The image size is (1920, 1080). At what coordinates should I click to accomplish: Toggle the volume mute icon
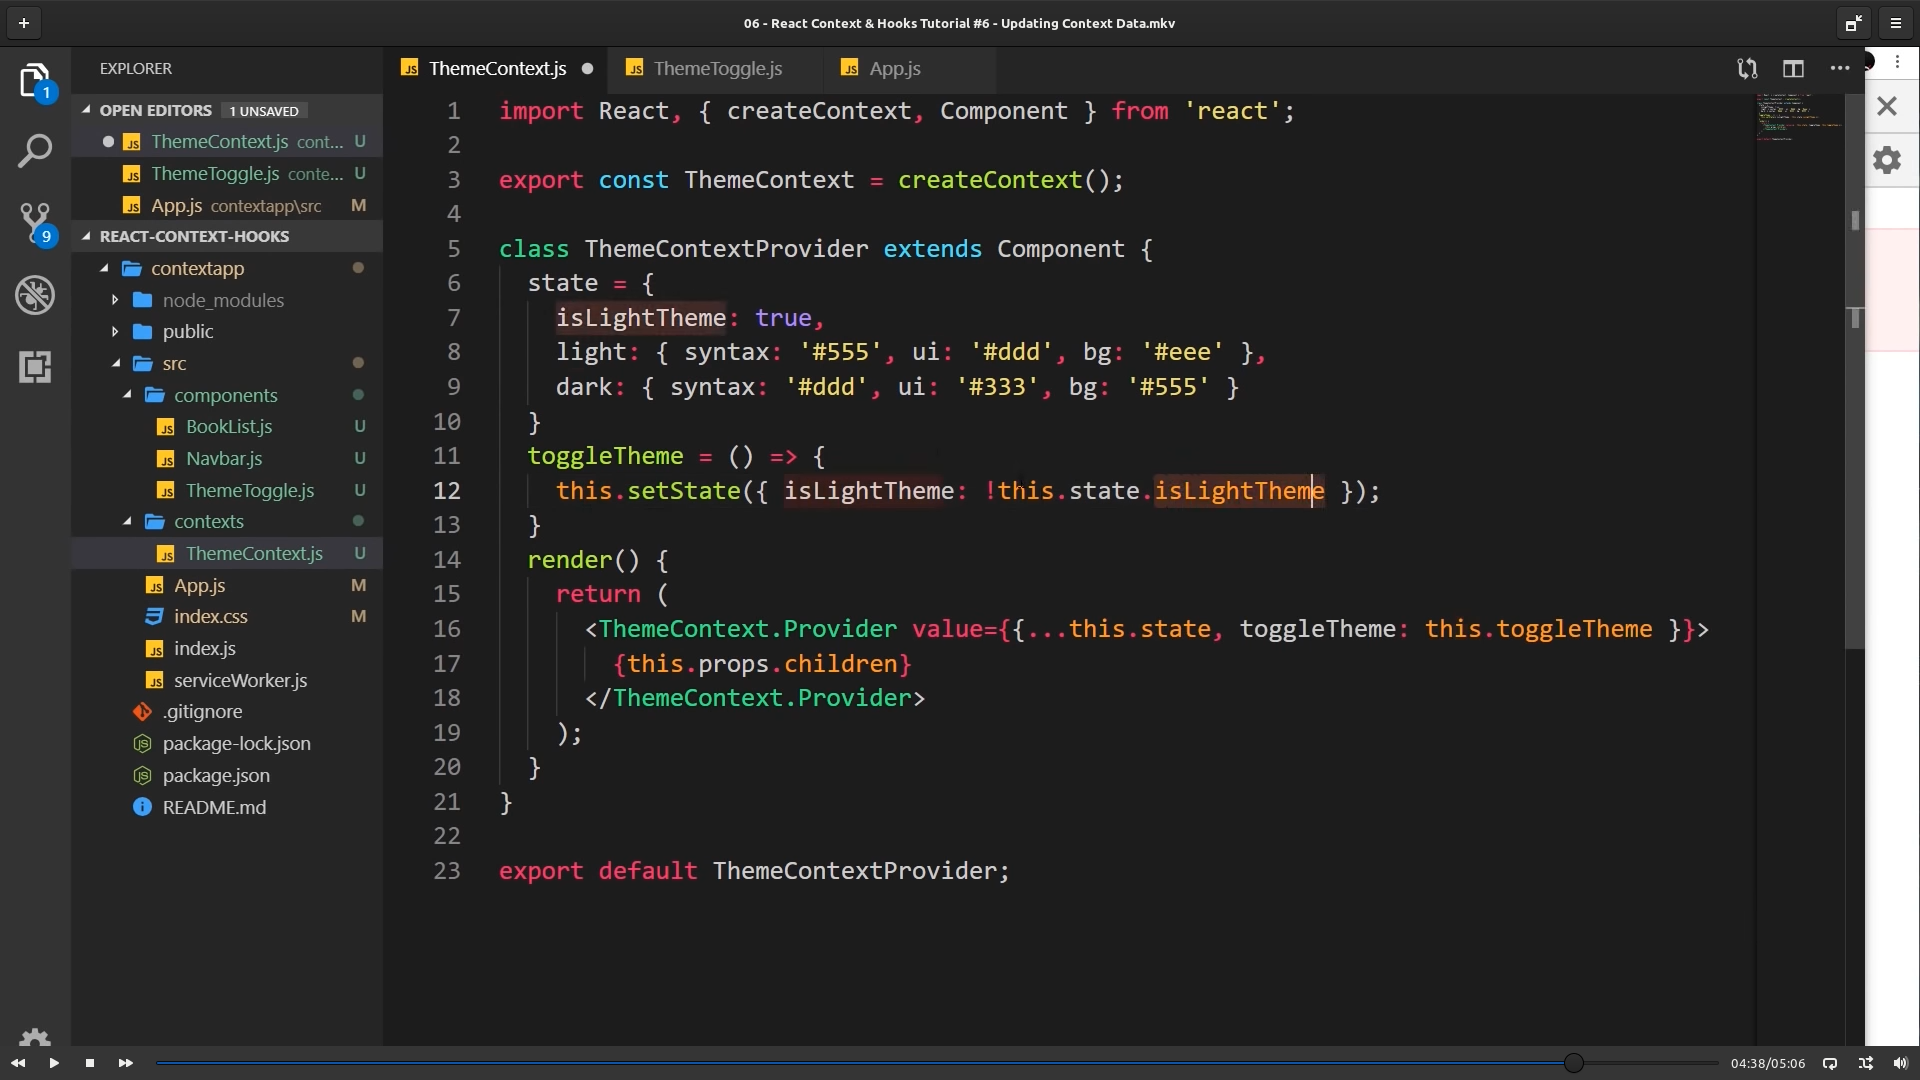[1900, 1063]
